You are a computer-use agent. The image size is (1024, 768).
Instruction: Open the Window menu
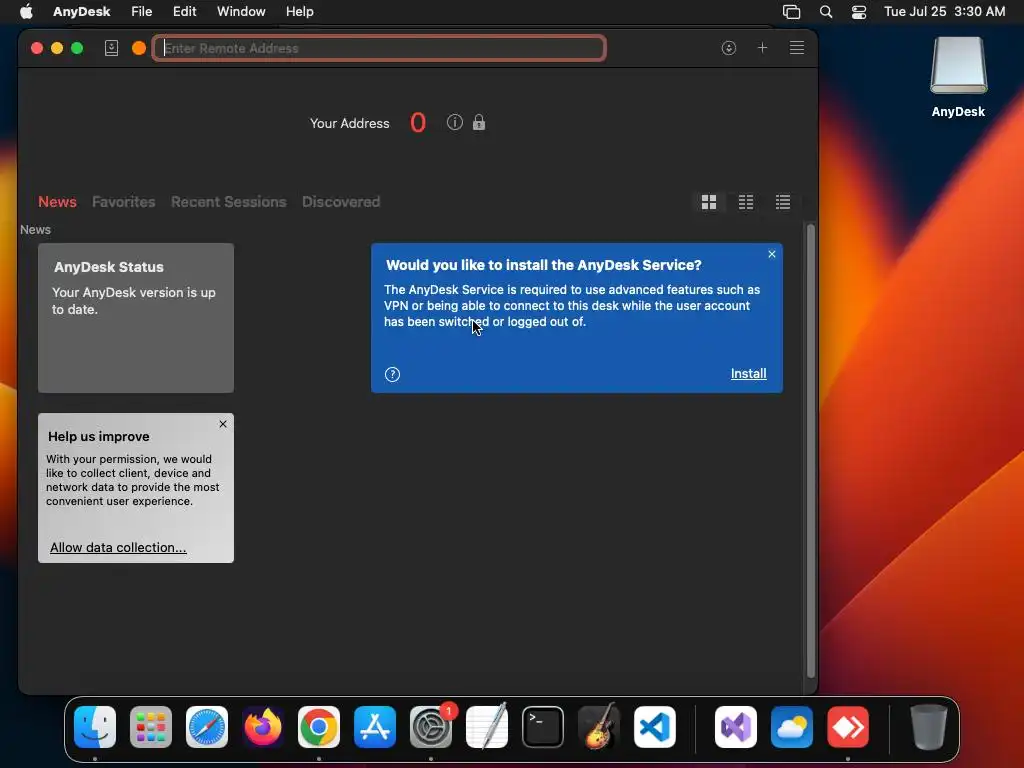tap(241, 12)
